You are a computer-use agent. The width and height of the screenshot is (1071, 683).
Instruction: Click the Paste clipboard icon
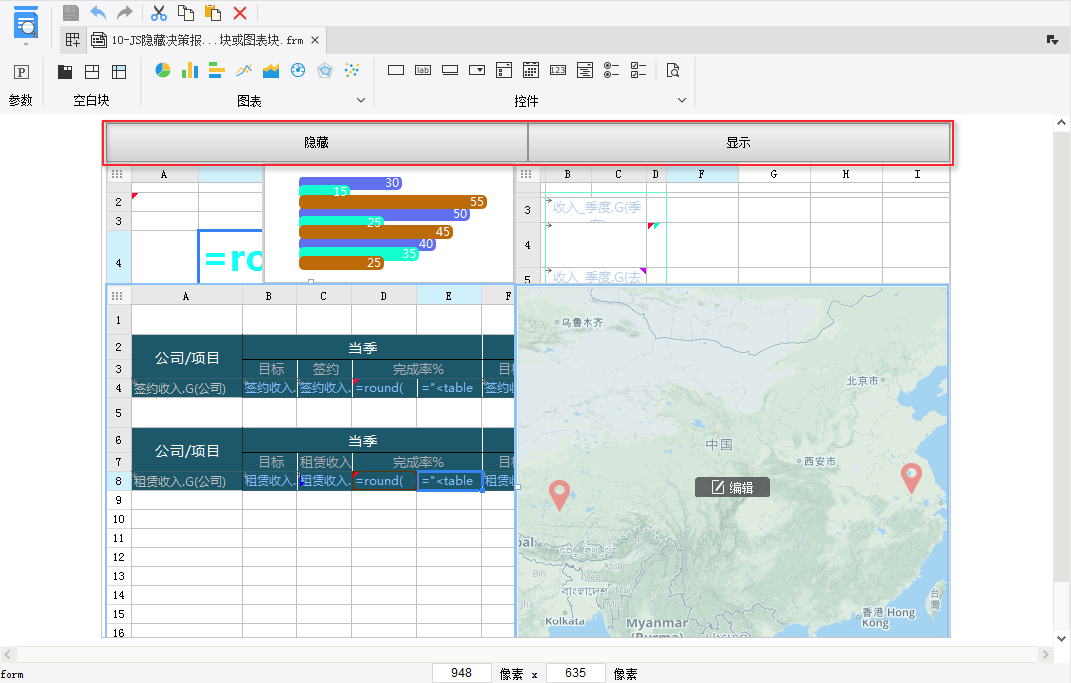tap(212, 13)
